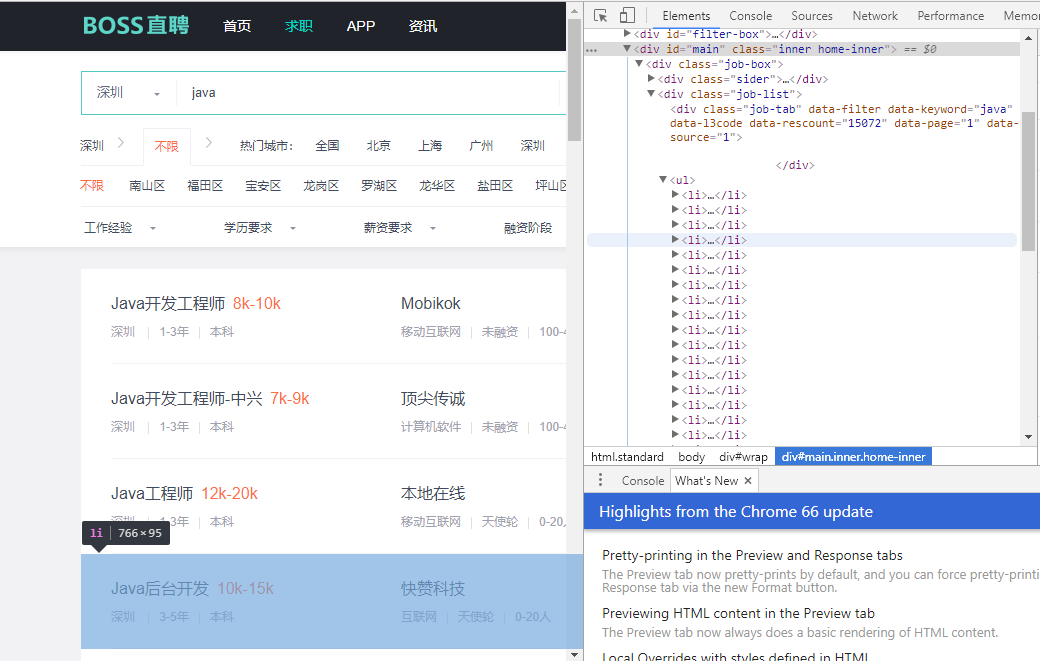Select the Console drawer tab
1040x661 pixels.
click(643, 481)
